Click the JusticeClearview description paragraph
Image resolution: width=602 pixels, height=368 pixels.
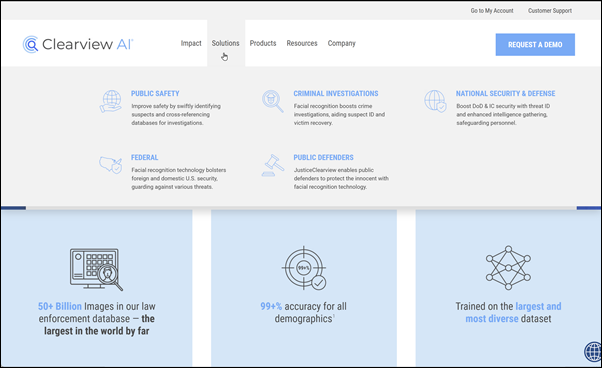[x=341, y=178]
